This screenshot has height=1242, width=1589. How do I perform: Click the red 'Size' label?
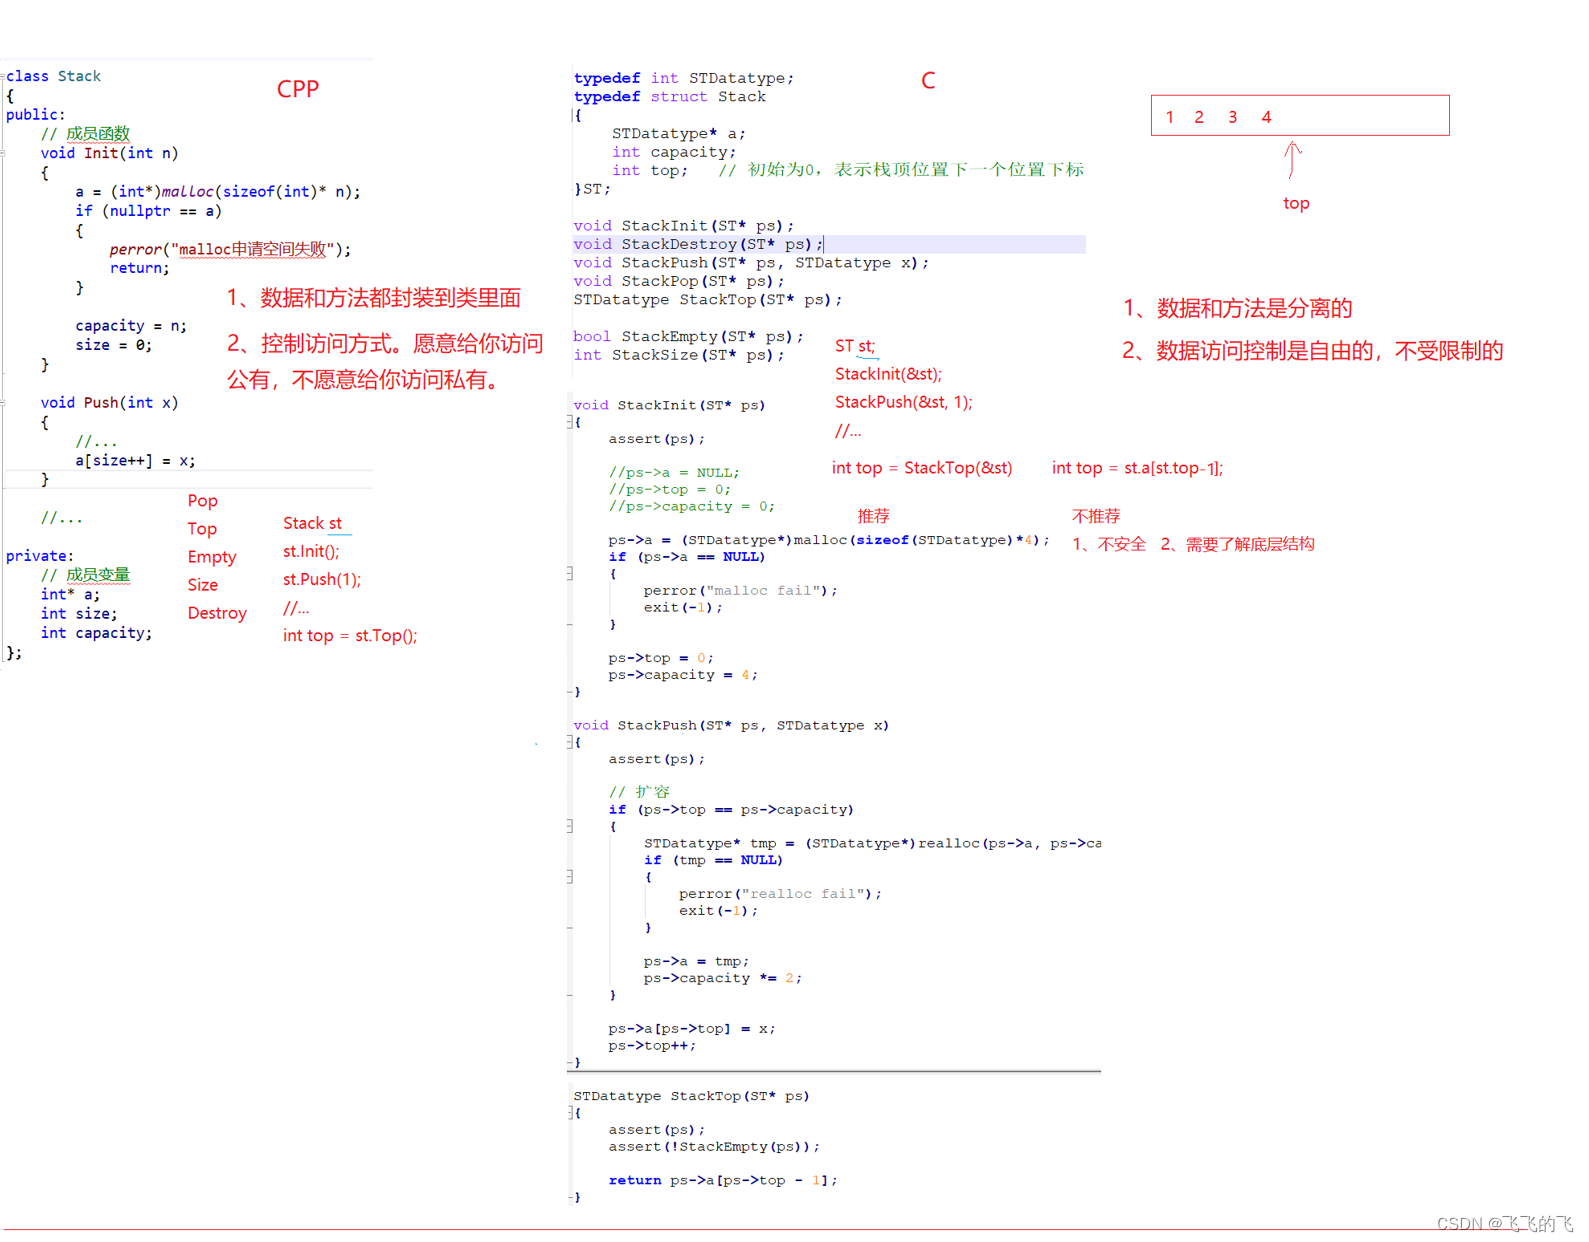coord(203,585)
